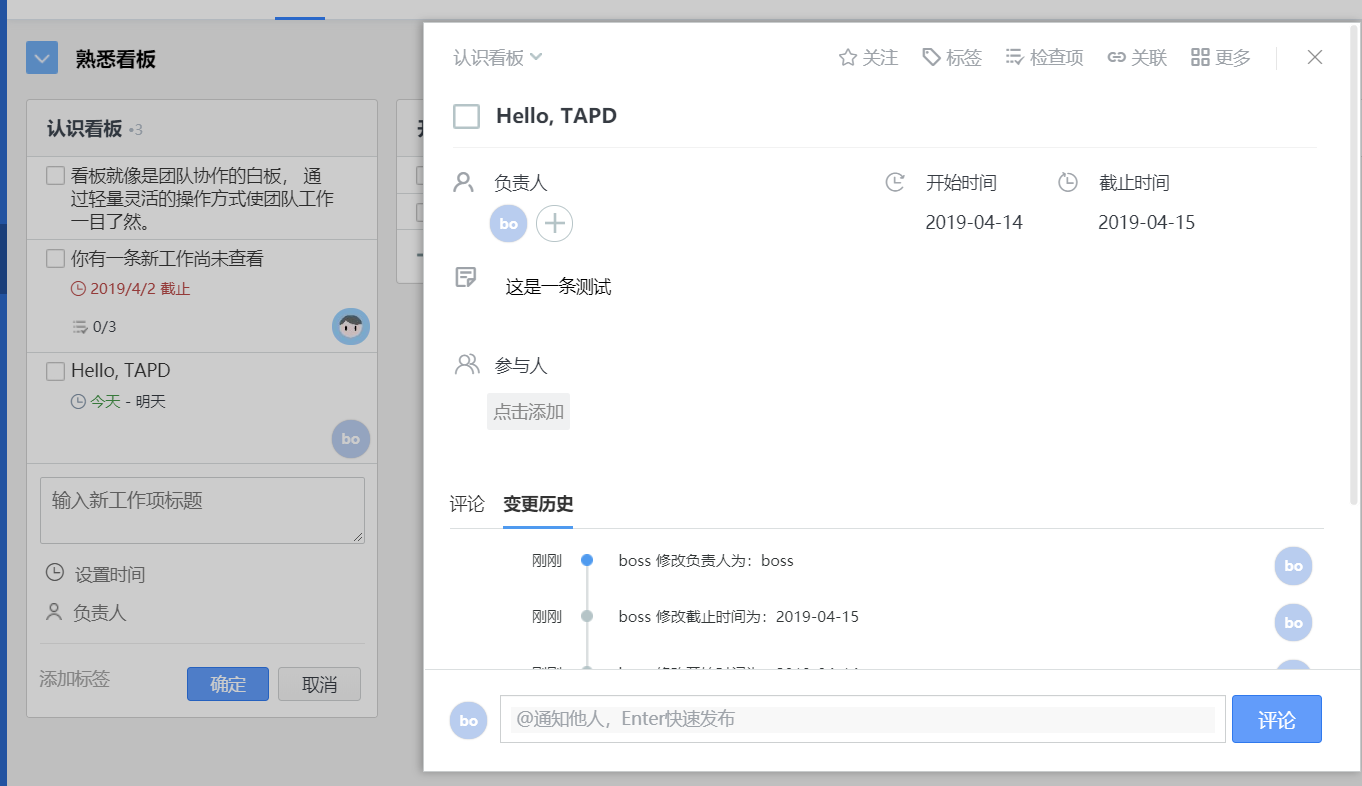Image resolution: width=1362 pixels, height=786 pixels.
Task: Click the description icon beside 这是一条测试
Action: tap(465, 278)
